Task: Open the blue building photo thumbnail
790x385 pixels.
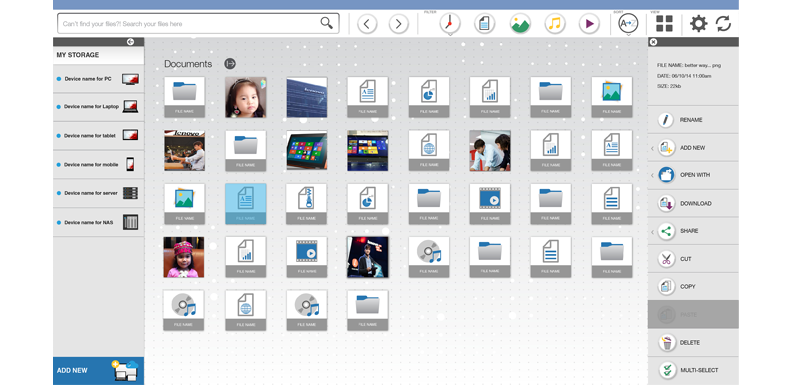Action: point(307,97)
